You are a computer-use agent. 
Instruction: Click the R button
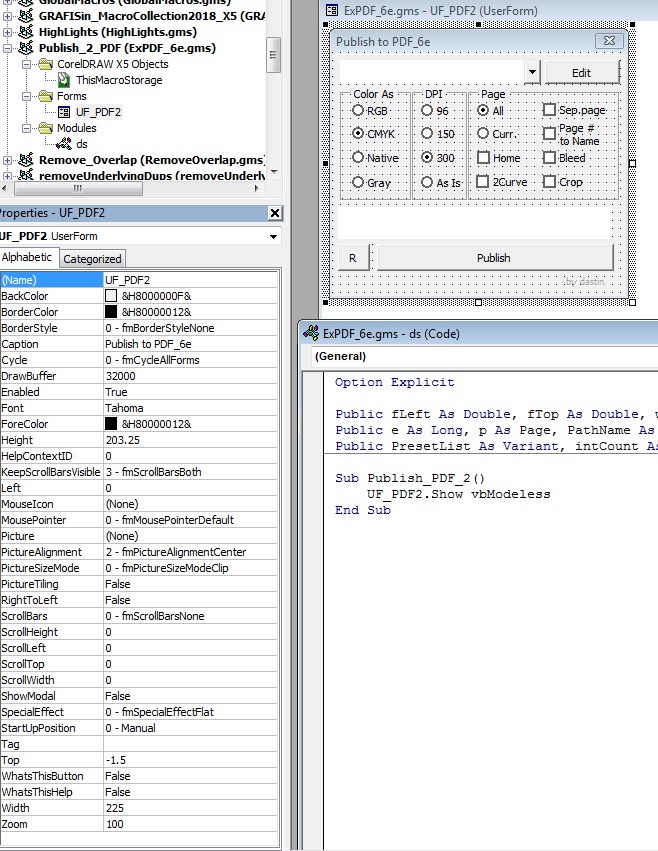coord(353,257)
